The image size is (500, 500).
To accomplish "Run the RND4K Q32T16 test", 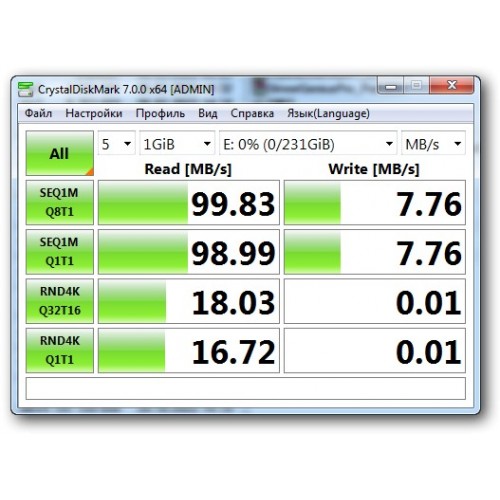I will [x=60, y=301].
